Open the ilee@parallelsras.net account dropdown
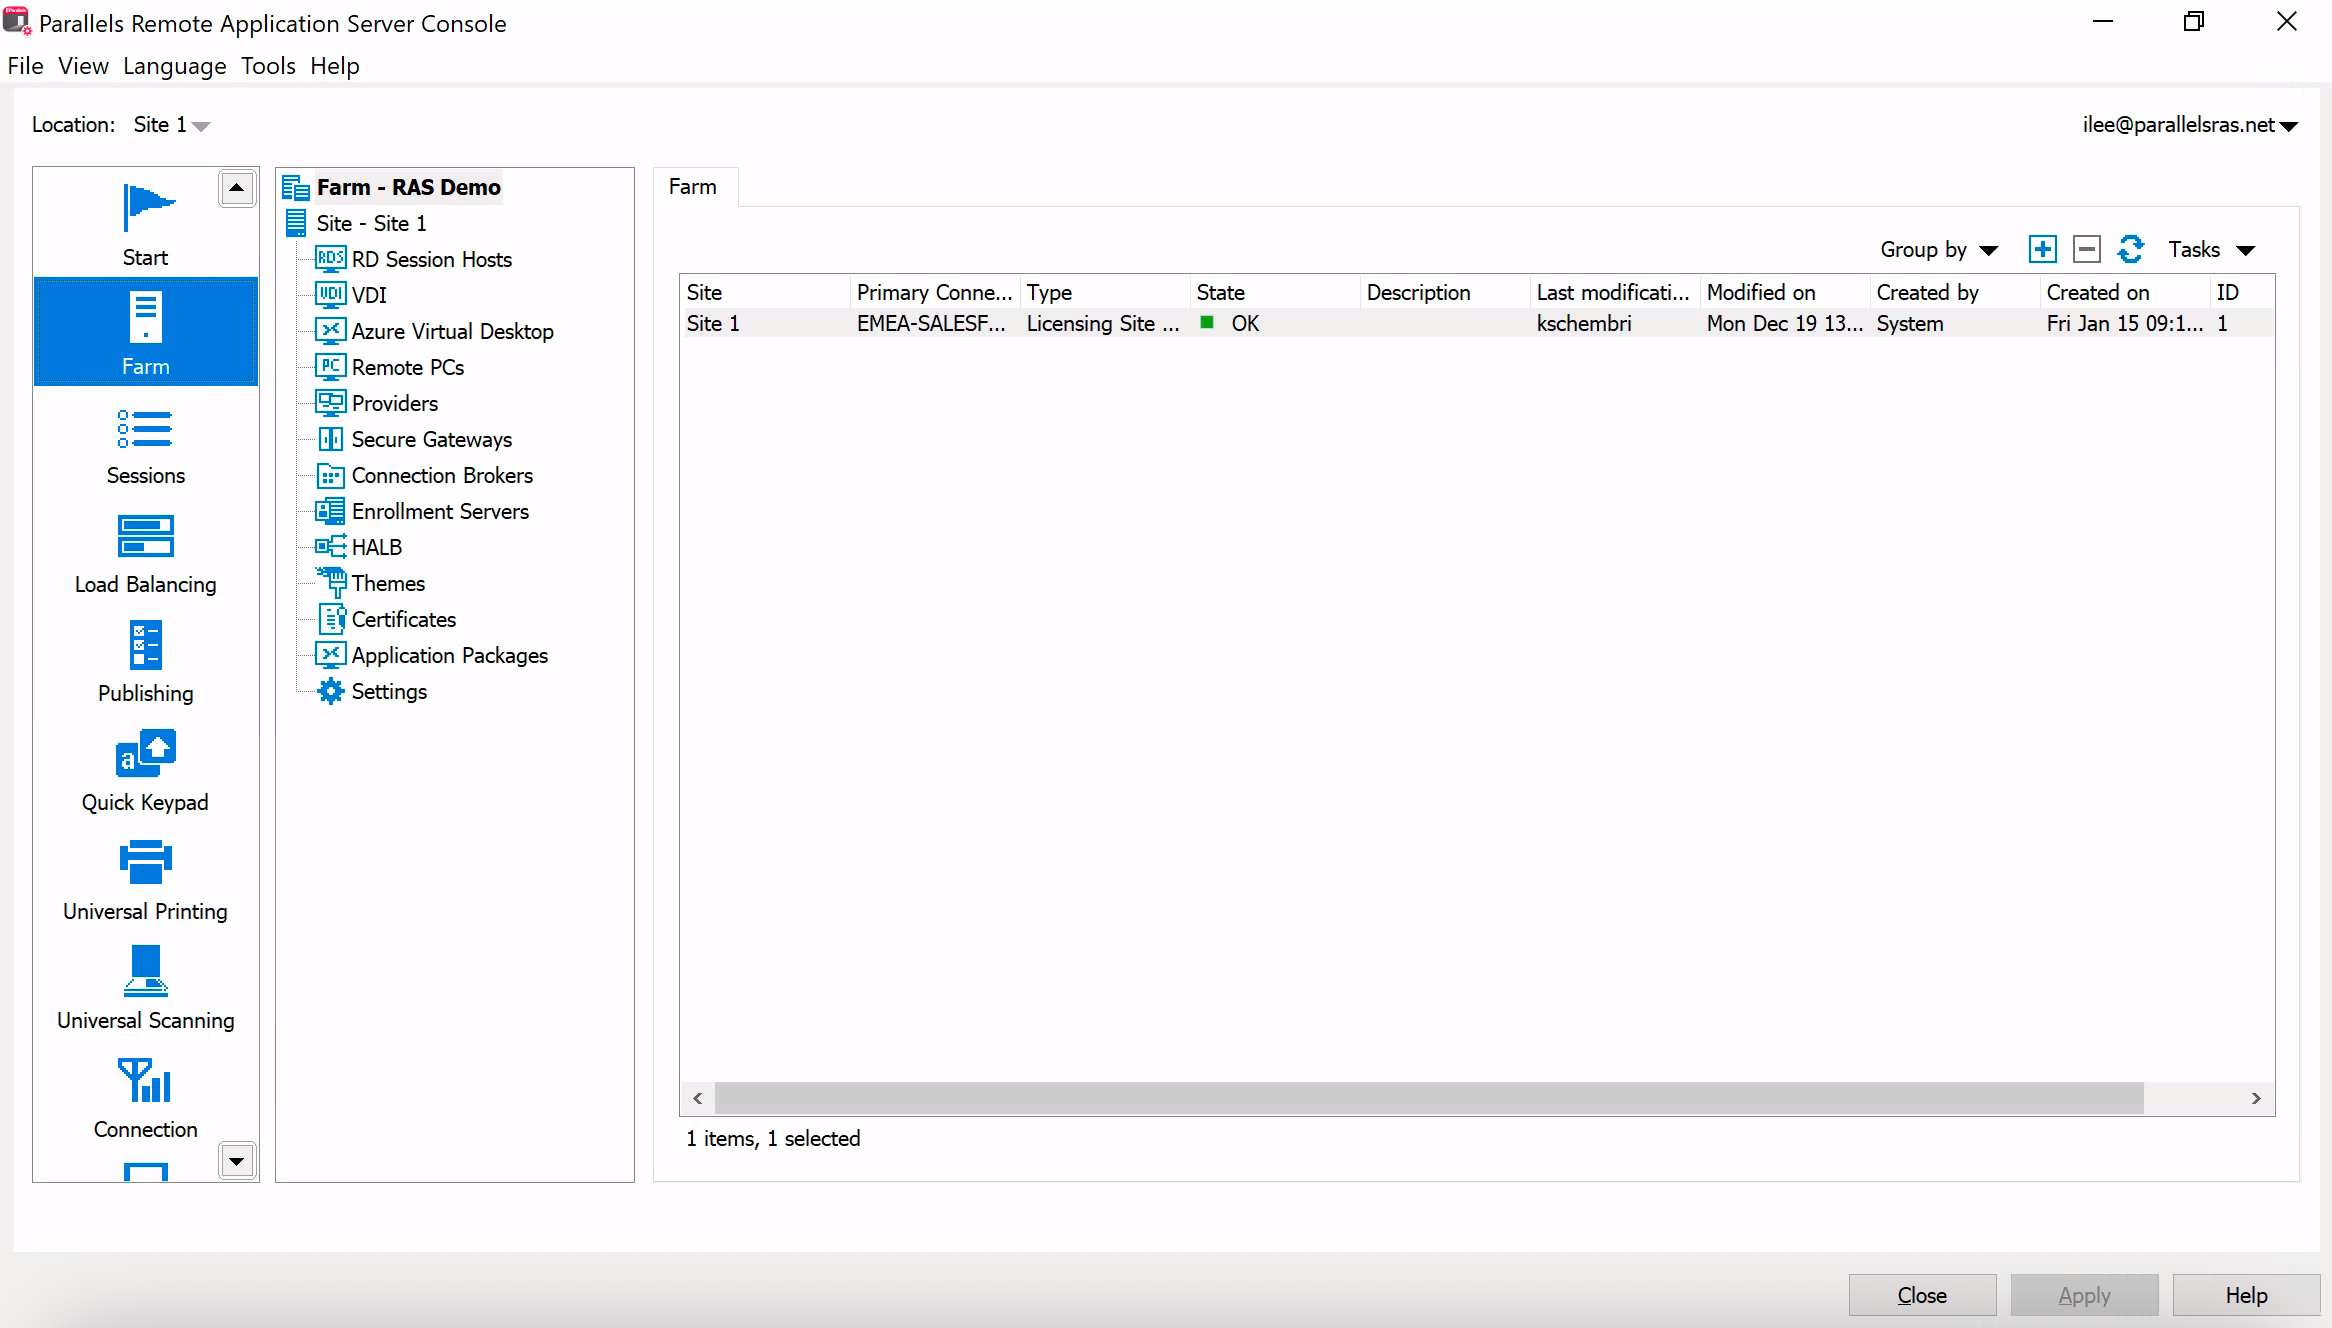 2191,125
